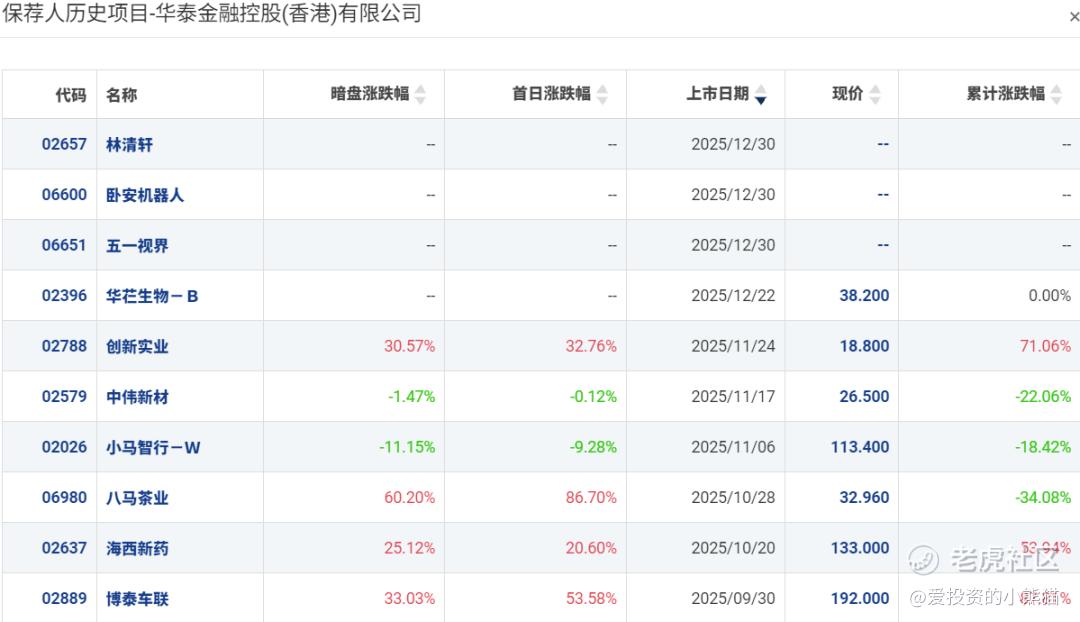Select -0.12% first-day change
1080x622 pixels.
[593, 396]
